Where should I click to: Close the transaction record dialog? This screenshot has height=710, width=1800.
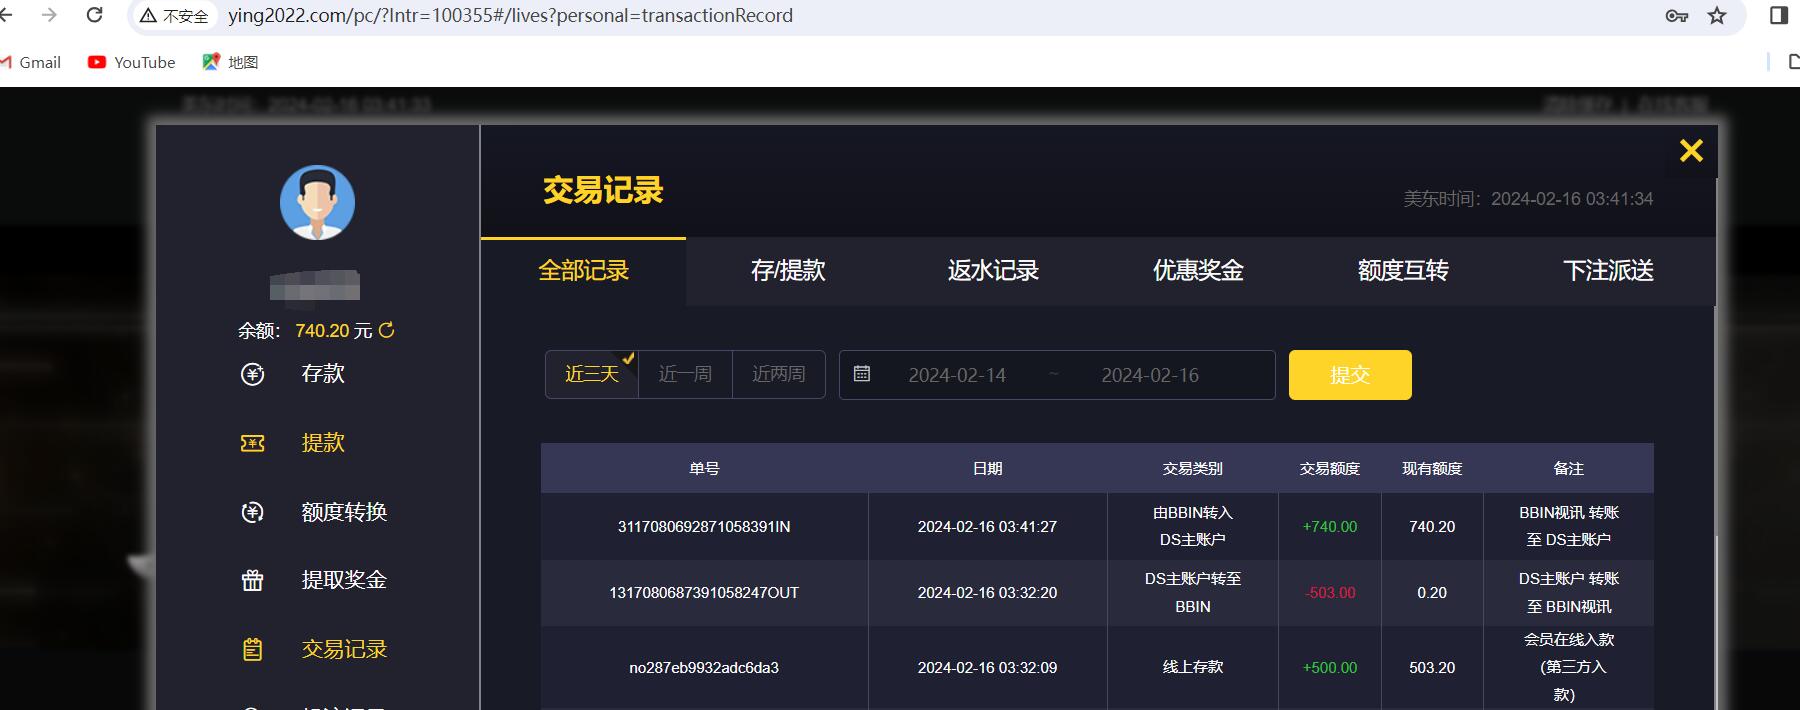tap(1691, 151)
